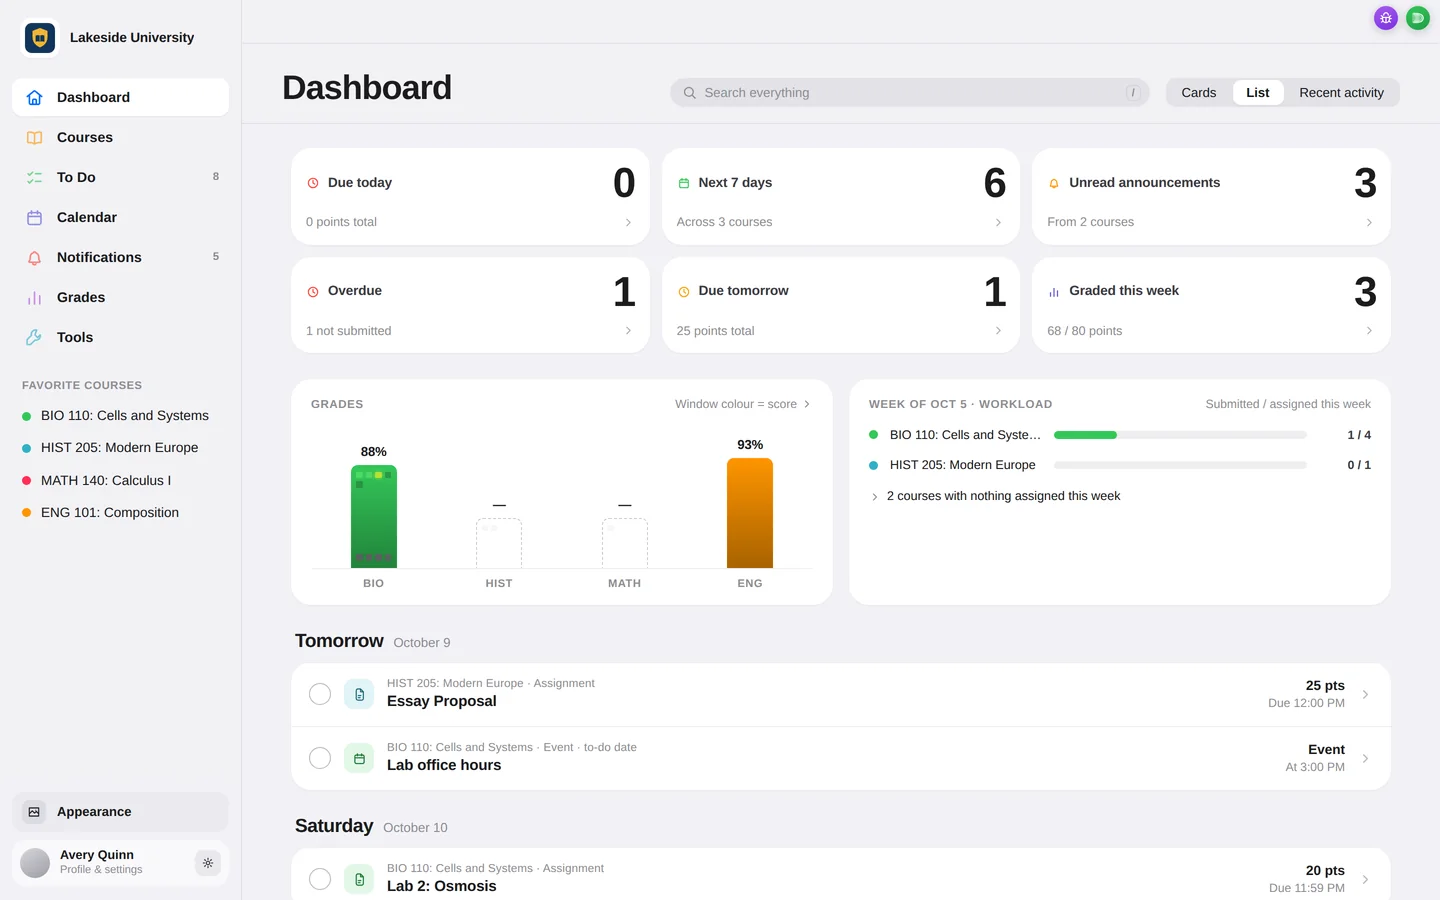The height and width of the screenshot is (900, 1440).
Task: Mark Essay Proposal as done
Action: [320, 694]
